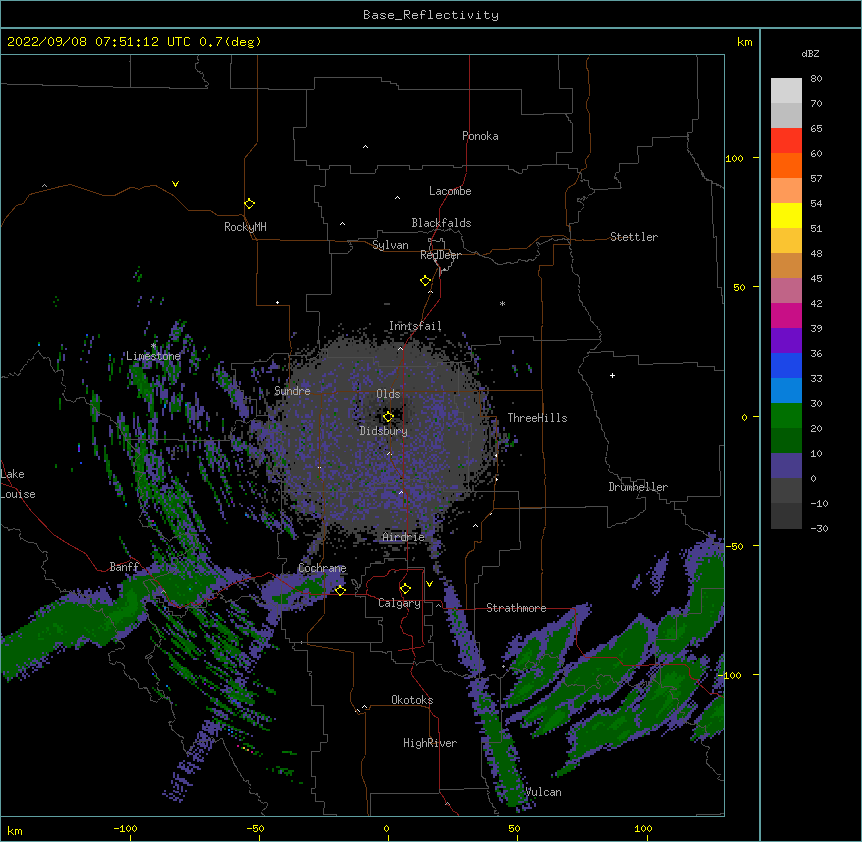Select the orange 60 dBZ legend swatch

click(x=786, y=165)
